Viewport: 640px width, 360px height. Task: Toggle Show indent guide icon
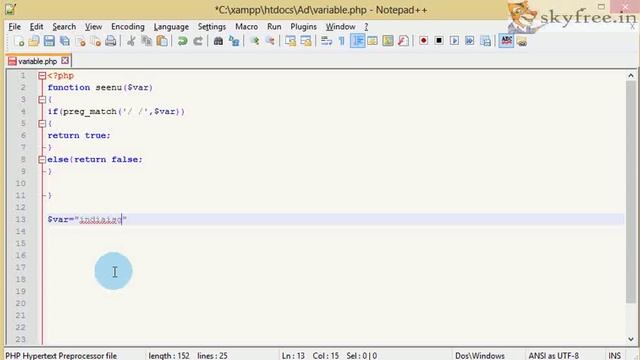358,41
